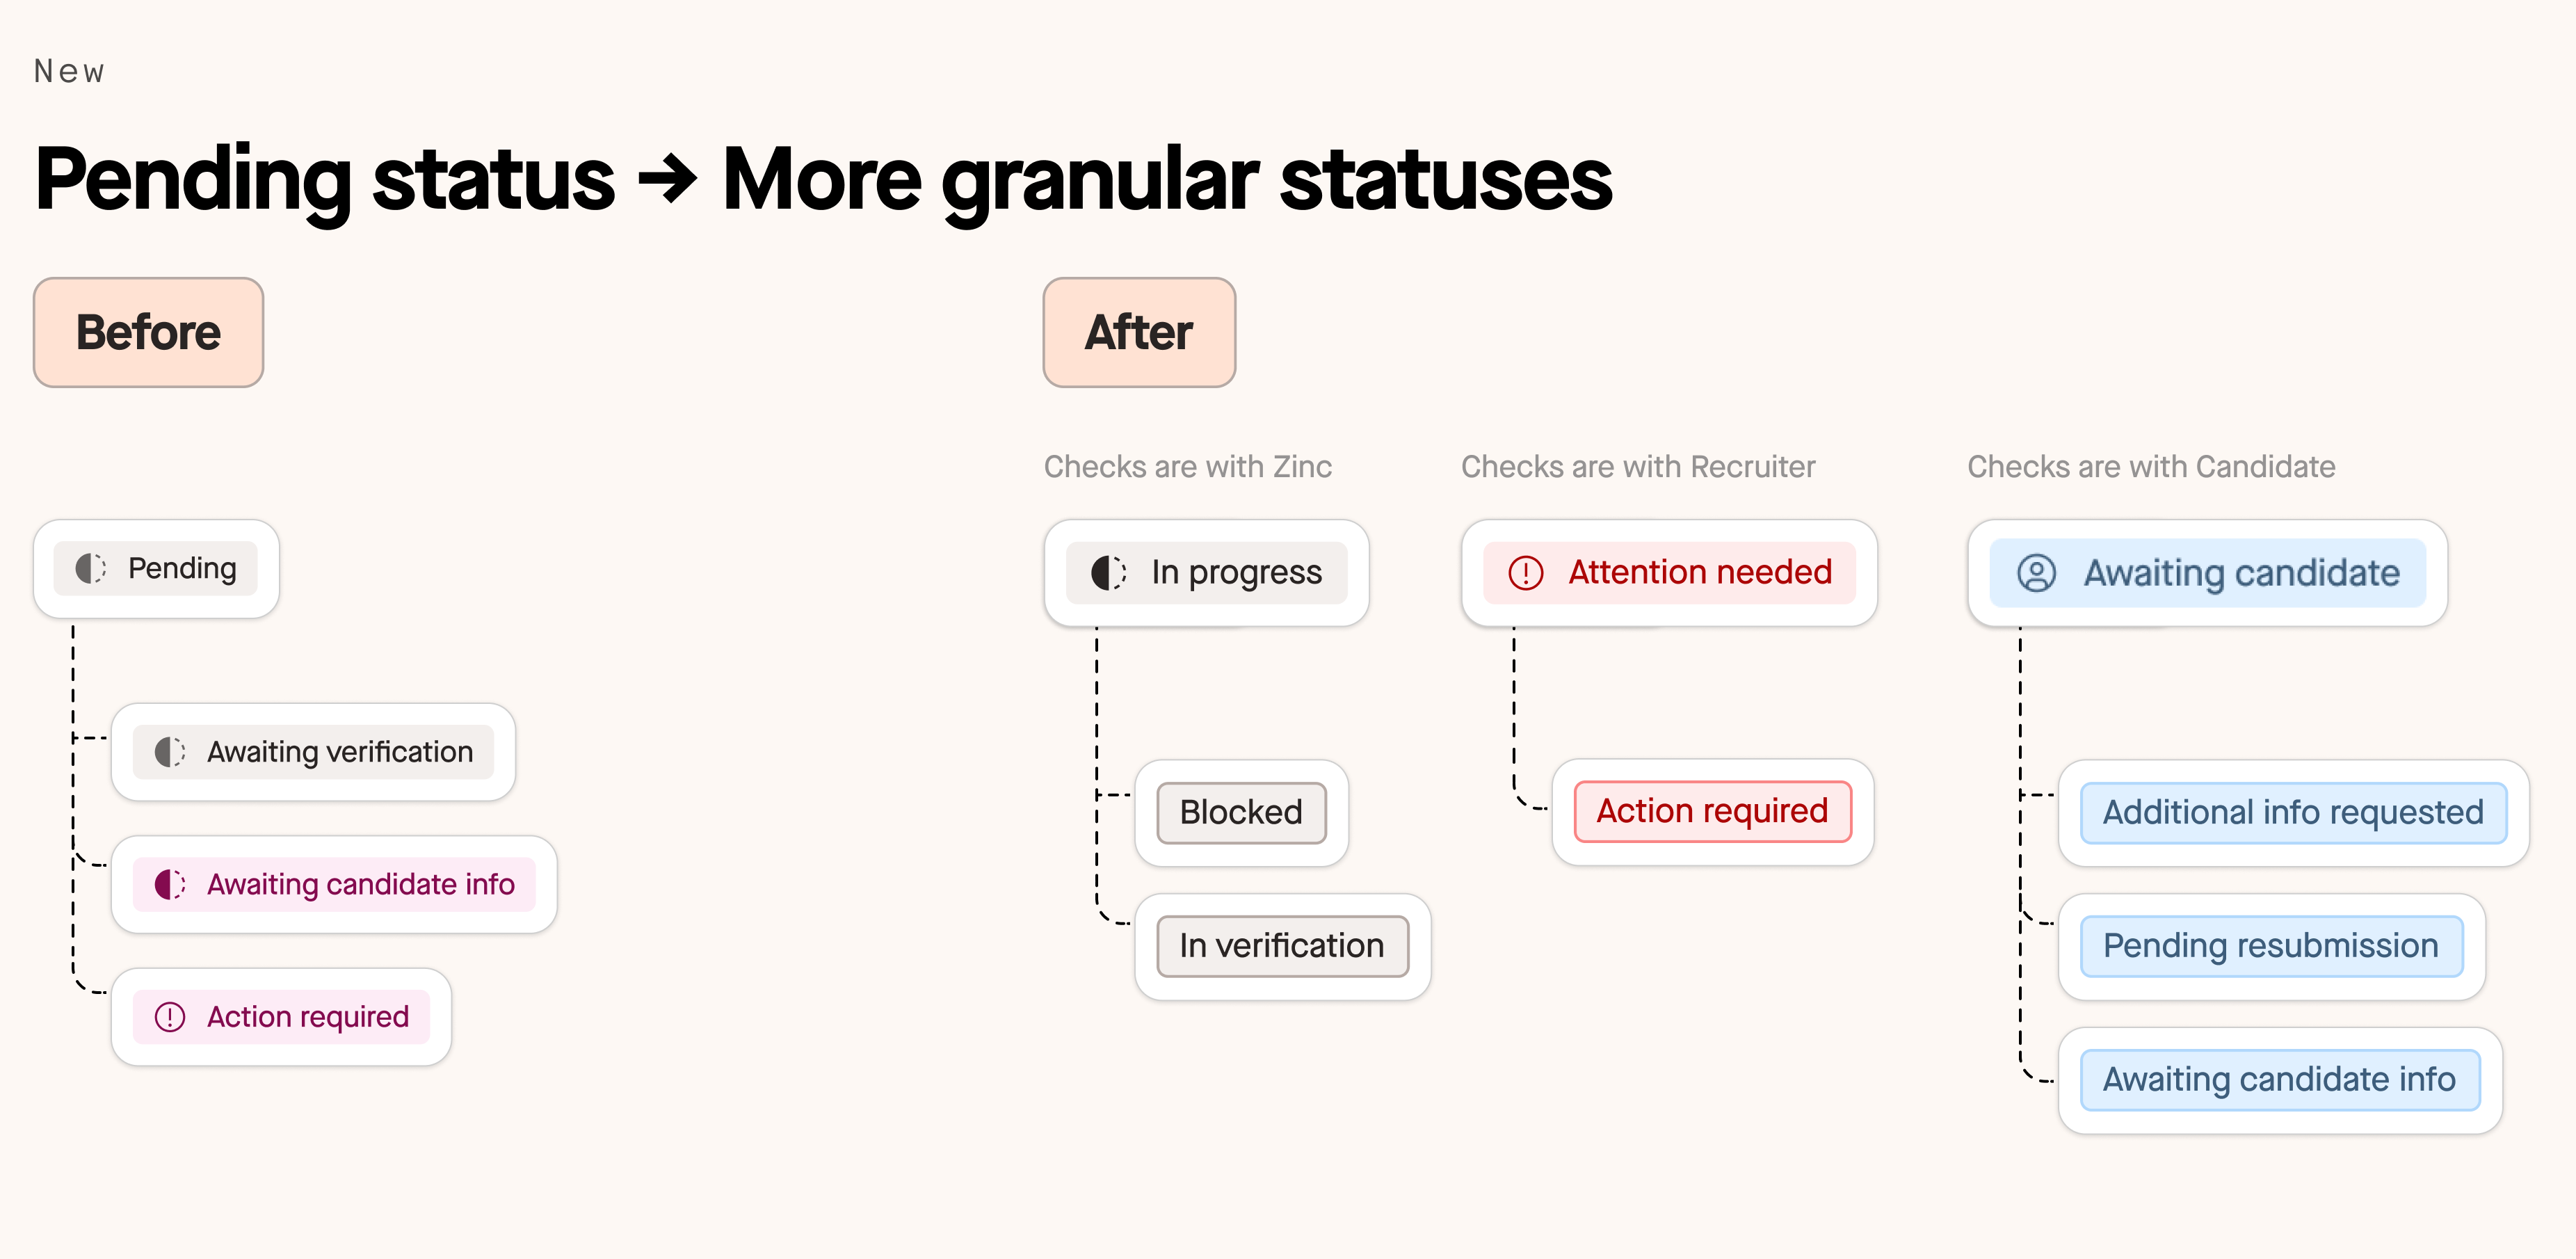Image resolution: width=2576 pixels, height=1259 pixels.
Task: Click the Blocked status tag
Action: pos(1241,812)
